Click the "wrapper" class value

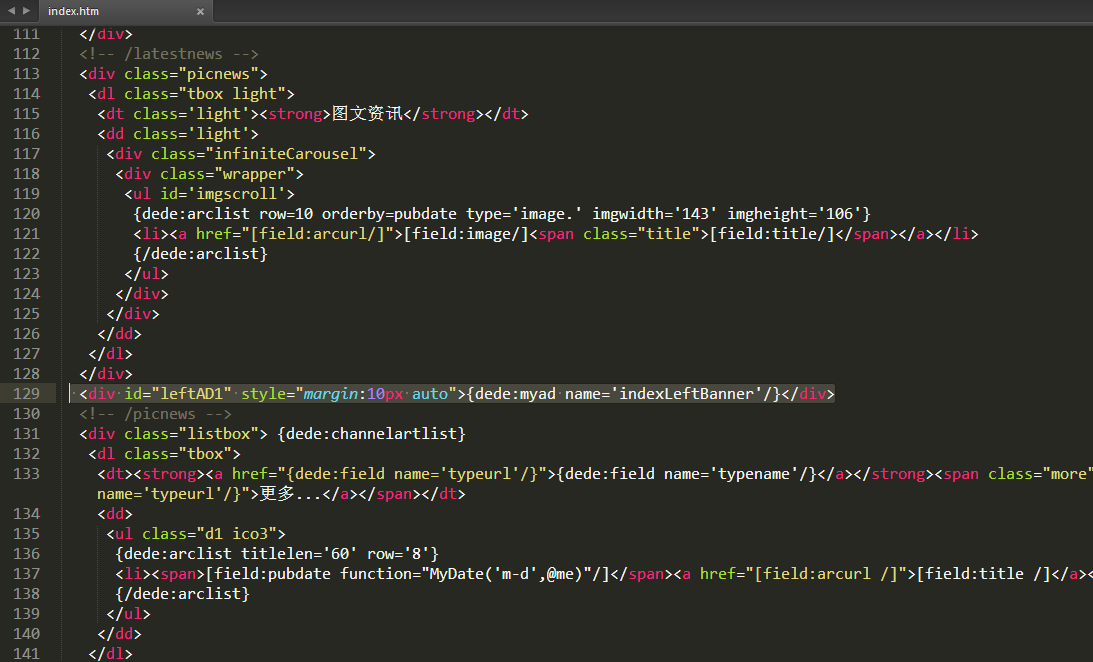254,174
